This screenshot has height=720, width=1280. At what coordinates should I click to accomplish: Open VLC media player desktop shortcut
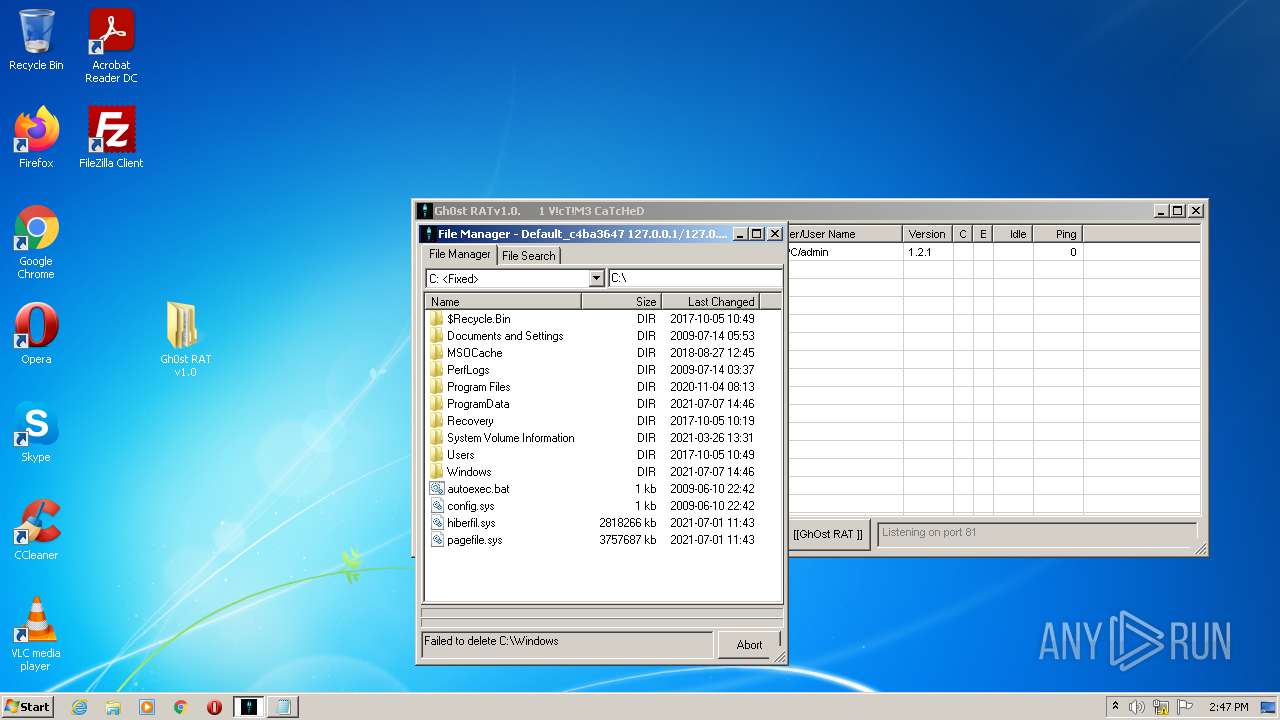(36, 634)
